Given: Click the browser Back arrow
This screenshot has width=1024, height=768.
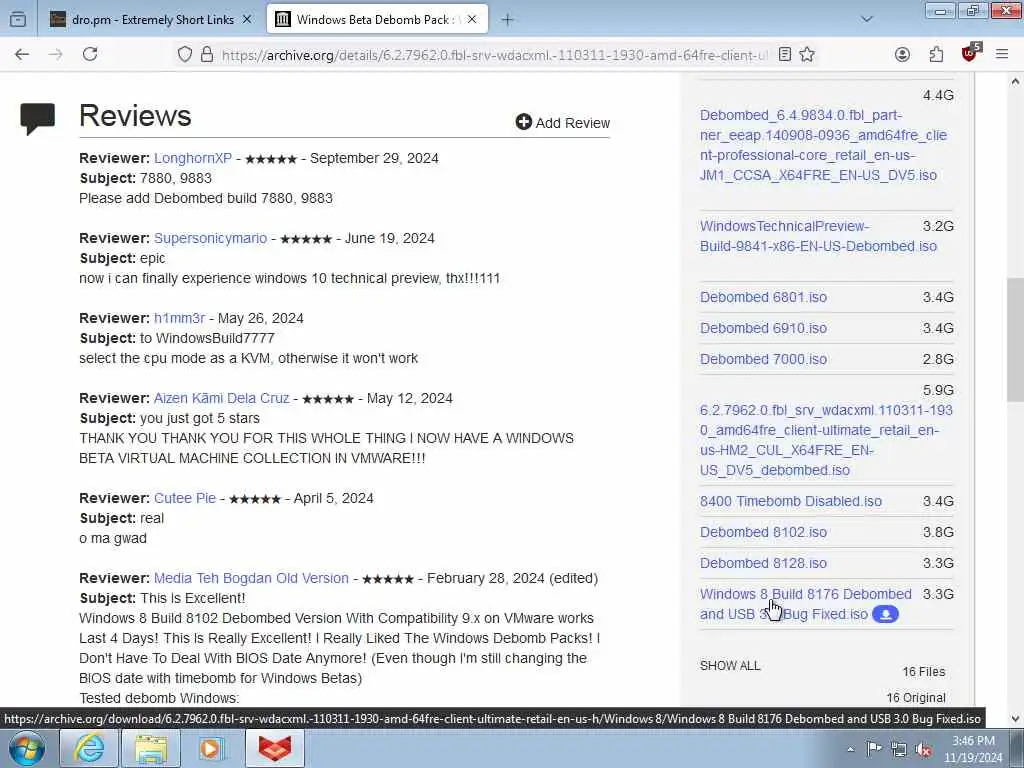Looking at the screenshot, I should tap(22, 55).
